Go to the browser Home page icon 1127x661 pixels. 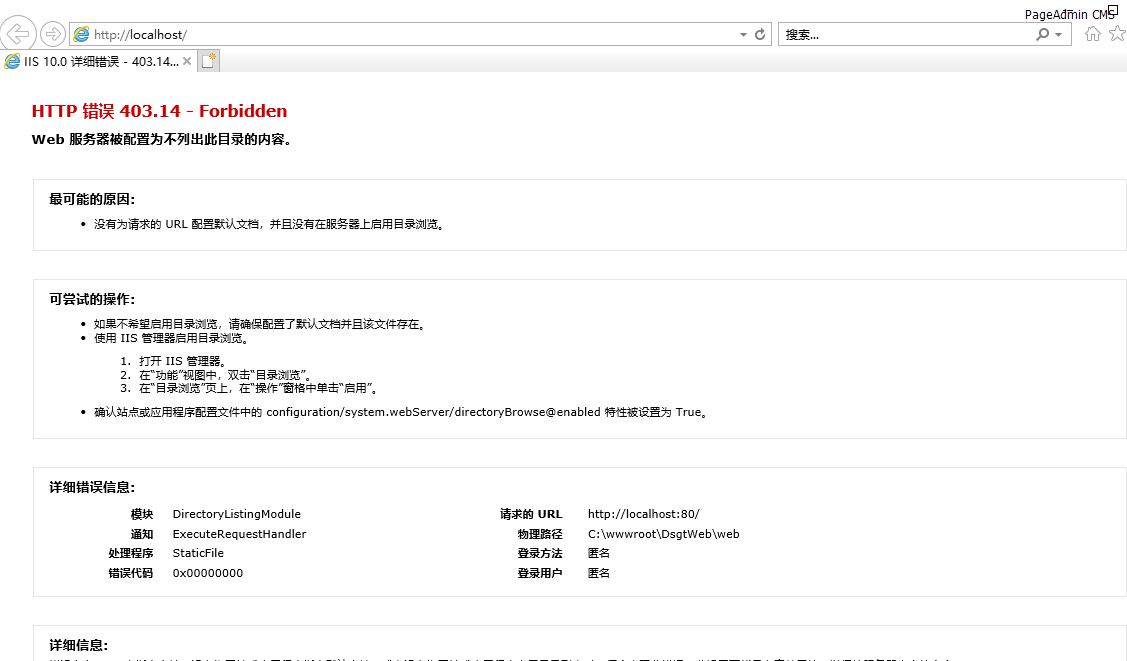click(1093, 34)
